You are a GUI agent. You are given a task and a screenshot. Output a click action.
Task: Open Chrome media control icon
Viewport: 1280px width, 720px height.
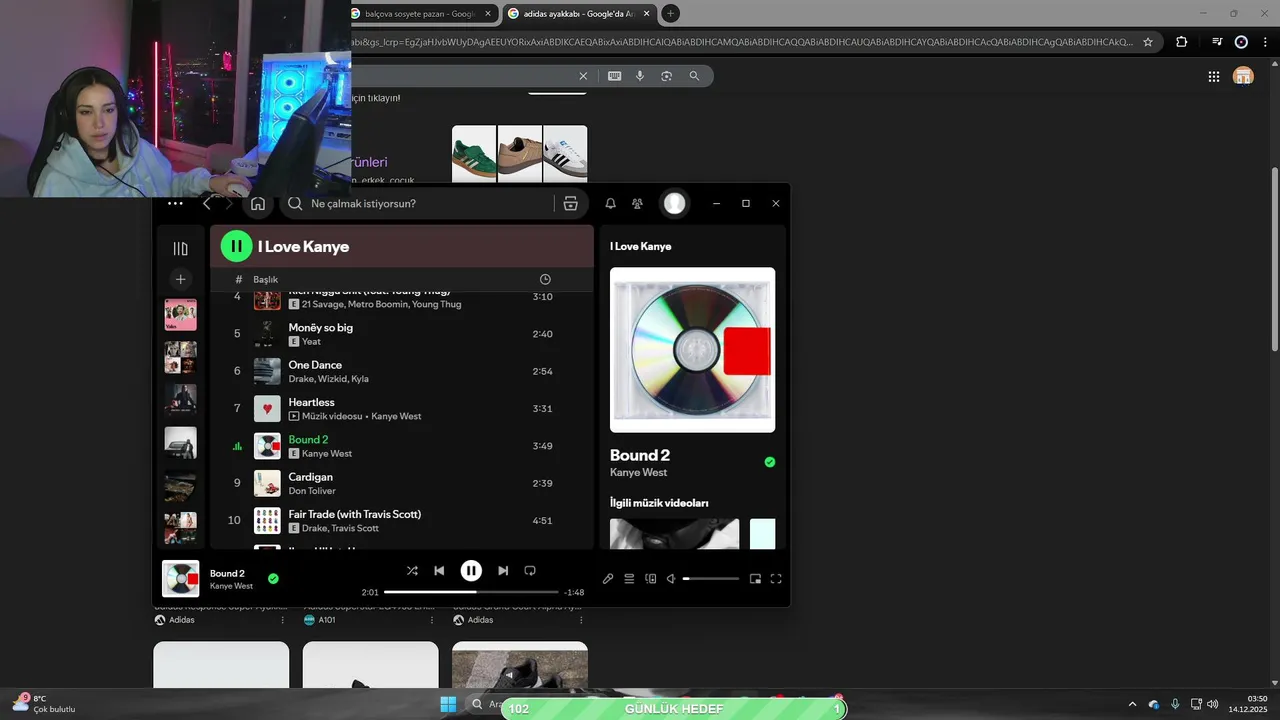(x=1217, y=42)
